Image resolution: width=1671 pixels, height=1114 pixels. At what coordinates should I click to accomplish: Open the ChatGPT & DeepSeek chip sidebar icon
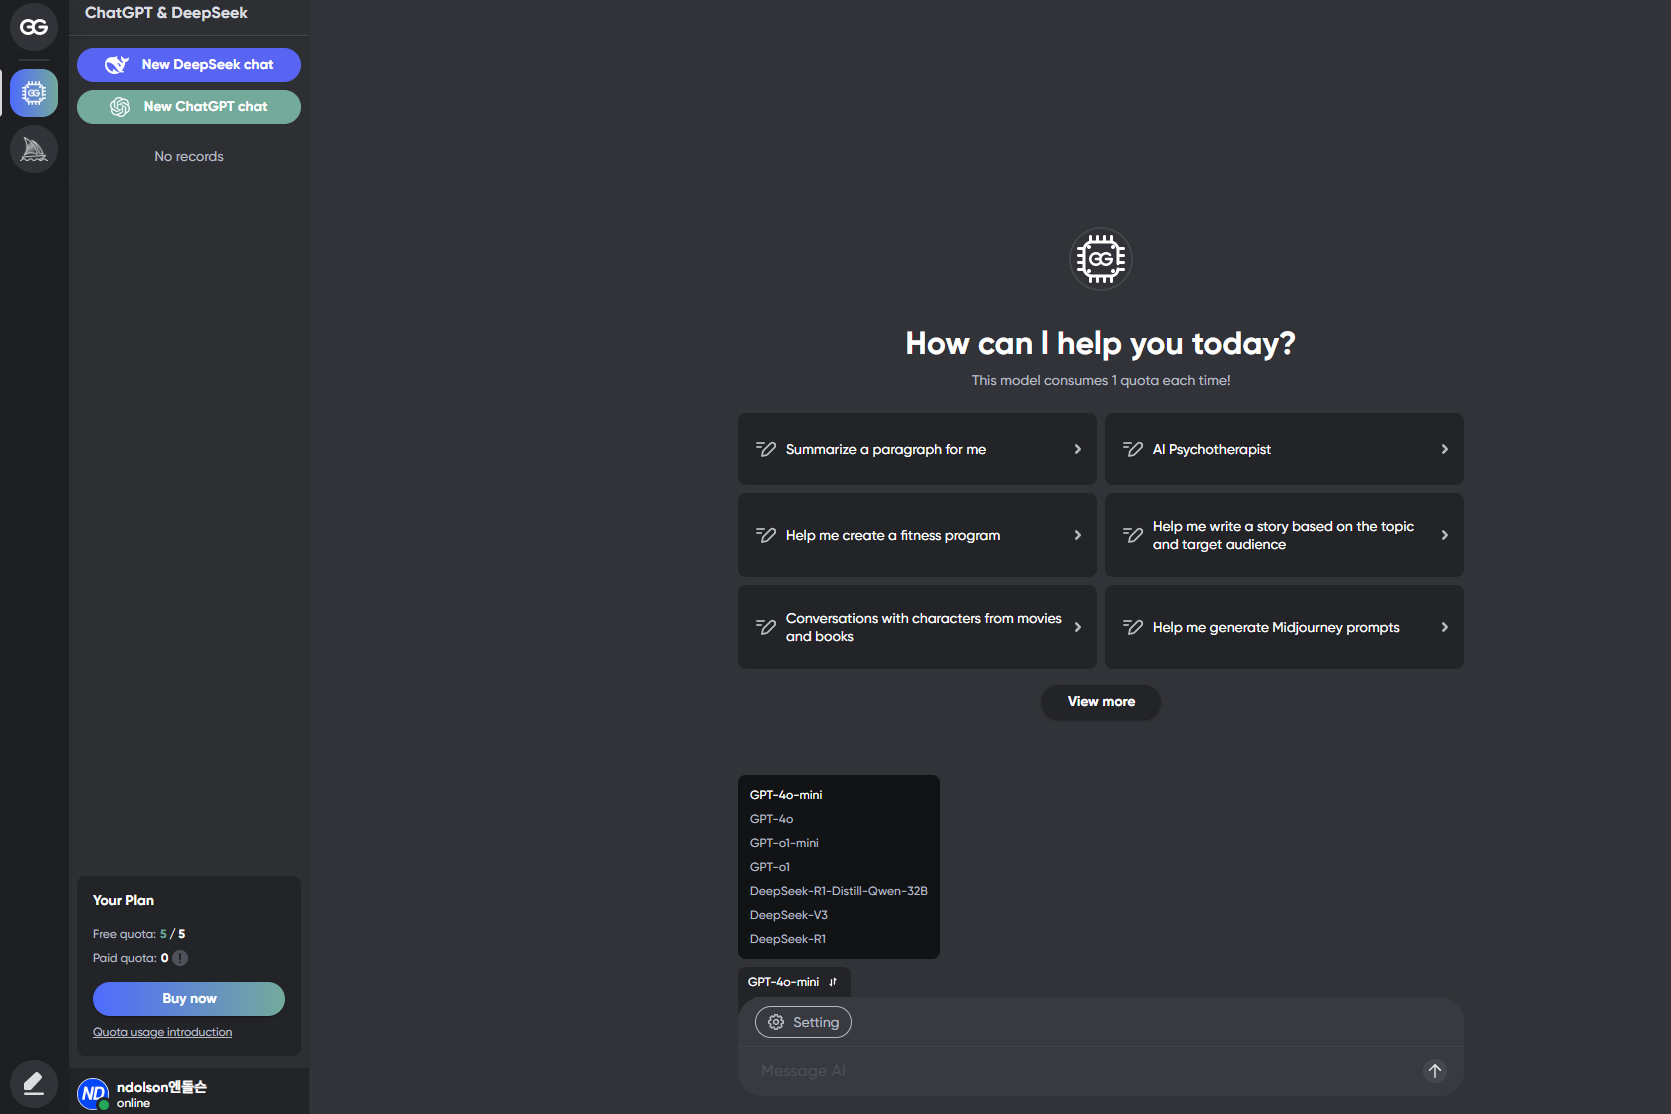tap(34, 93)
